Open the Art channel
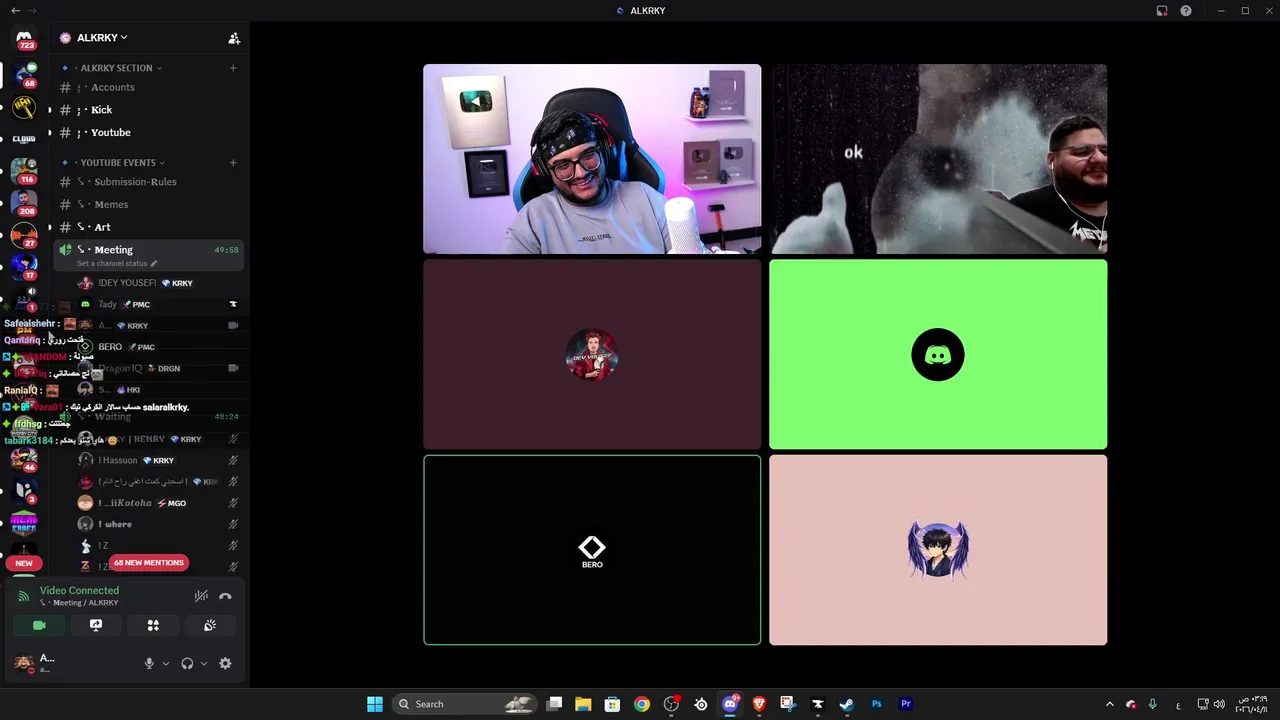Viewport: 1280px width, 720px height. click(x=148, y=227)
